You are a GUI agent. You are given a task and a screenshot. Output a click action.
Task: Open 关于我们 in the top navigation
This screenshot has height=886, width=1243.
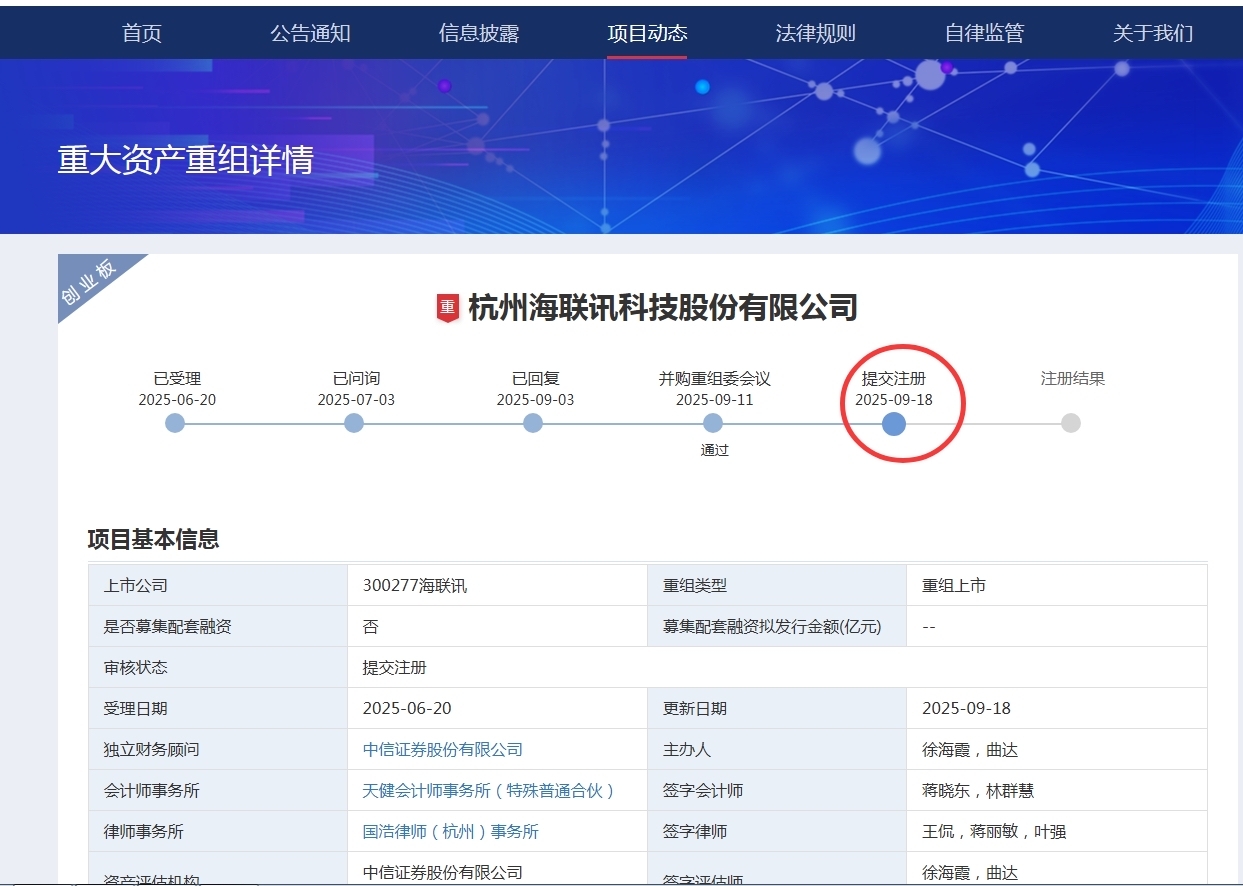(x=1152, y=33)
